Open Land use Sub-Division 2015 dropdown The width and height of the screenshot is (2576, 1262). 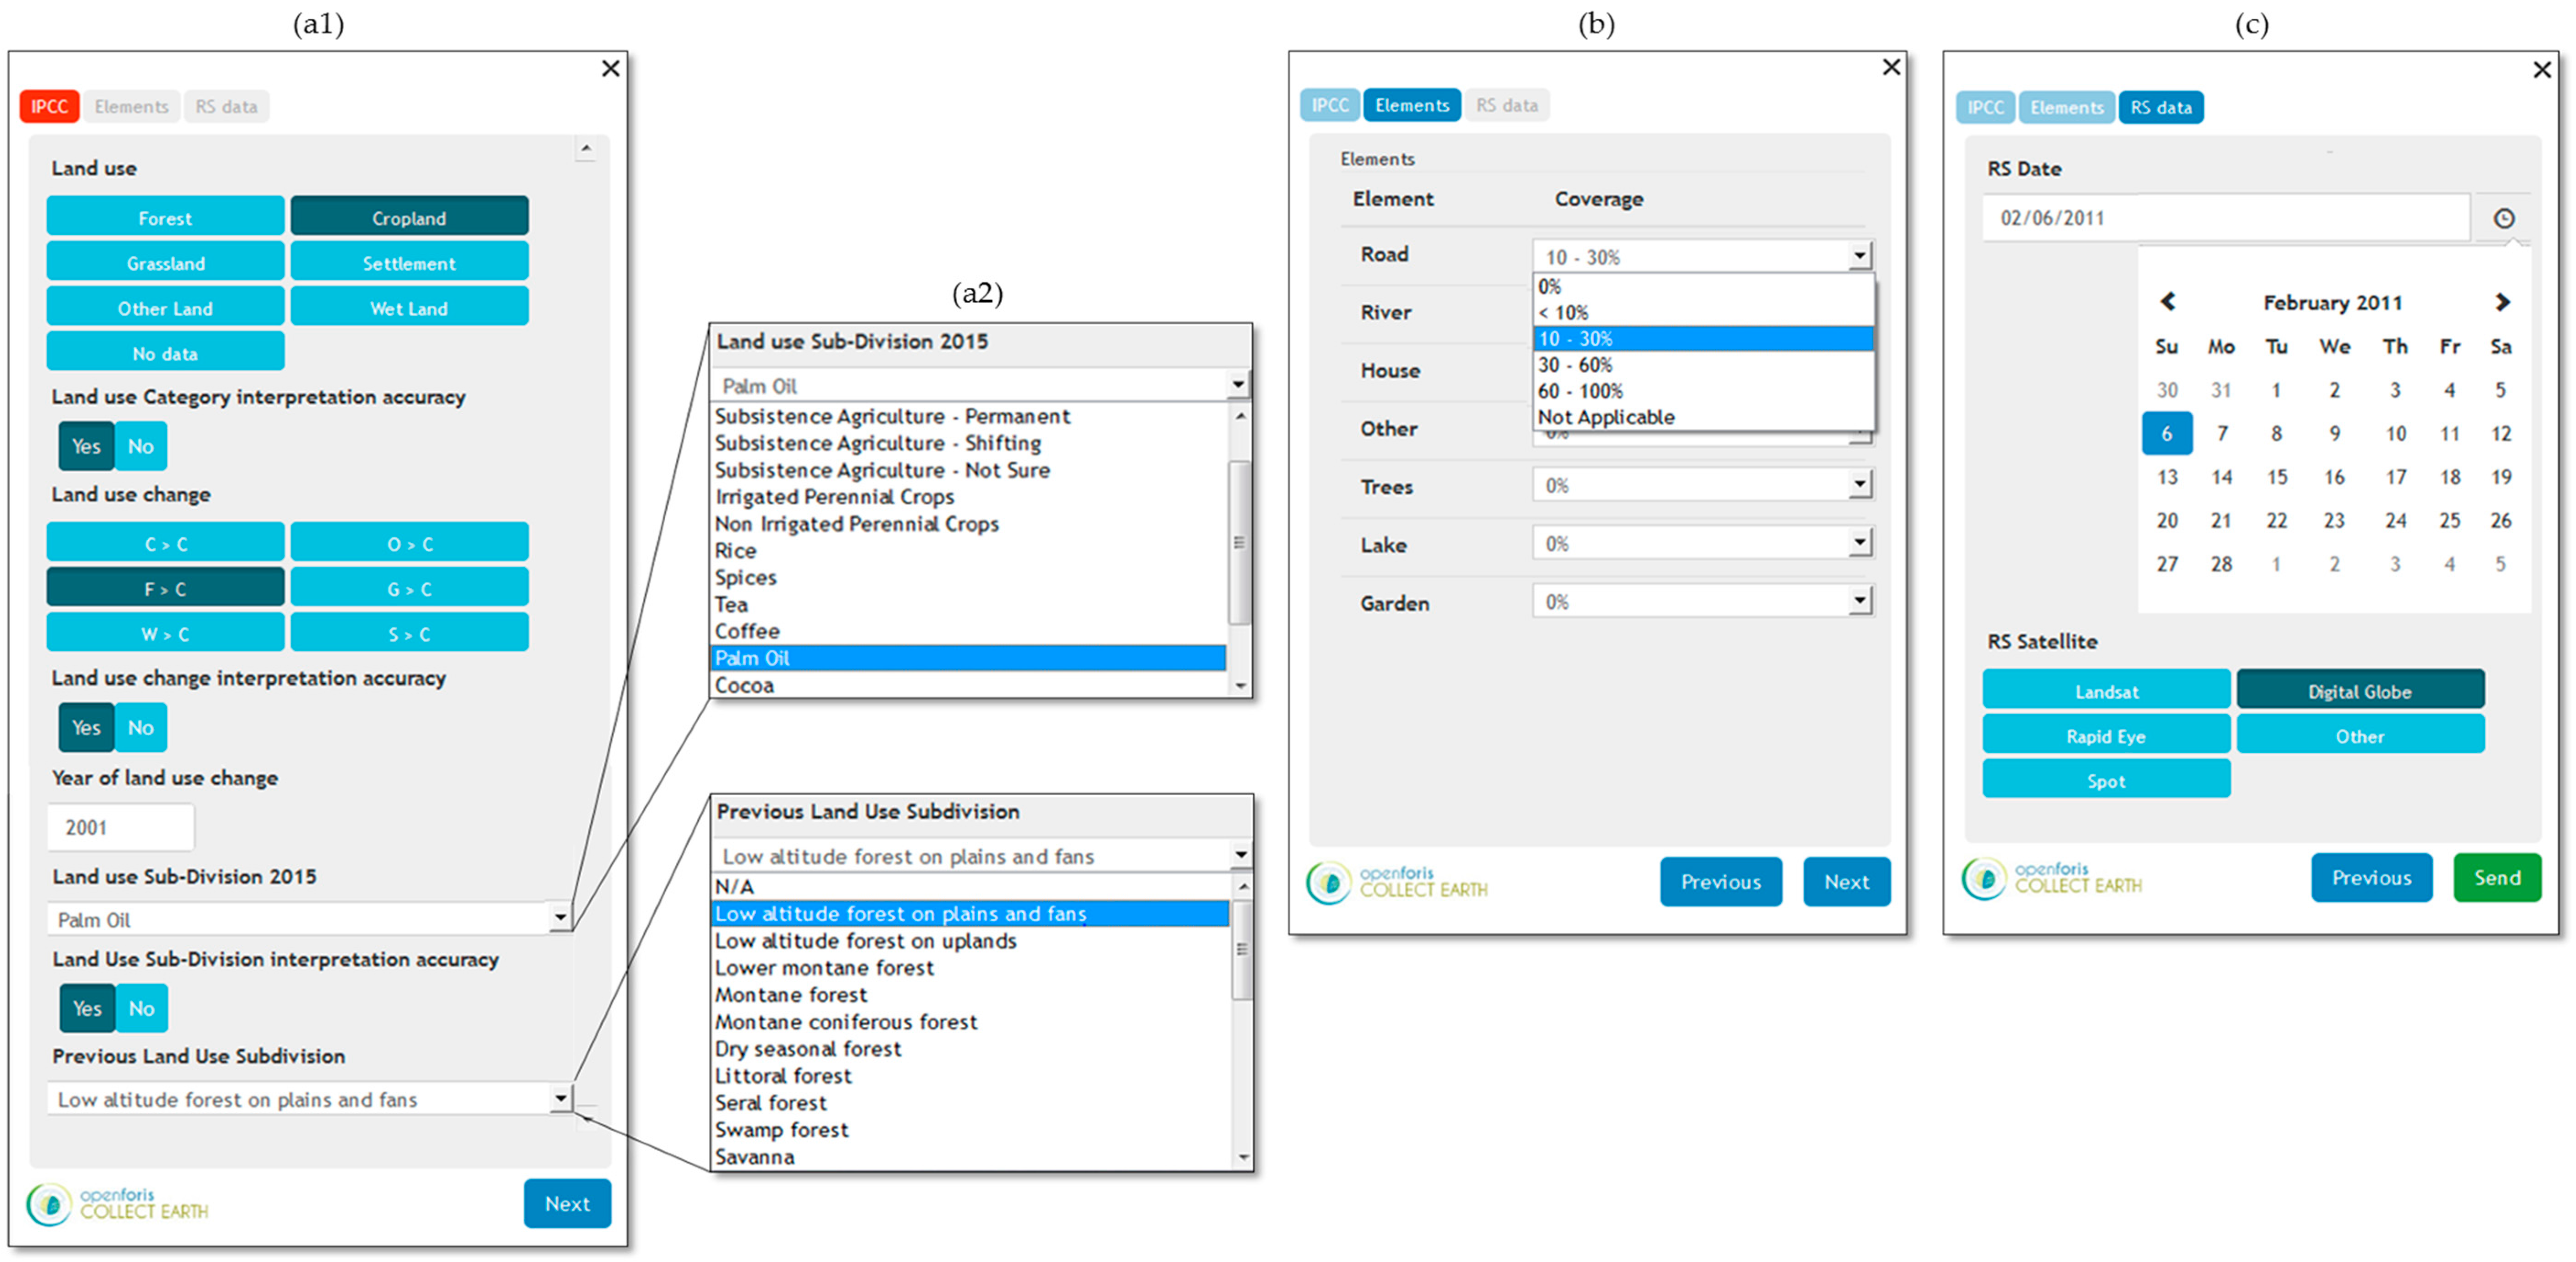click(x=560, y=917)
